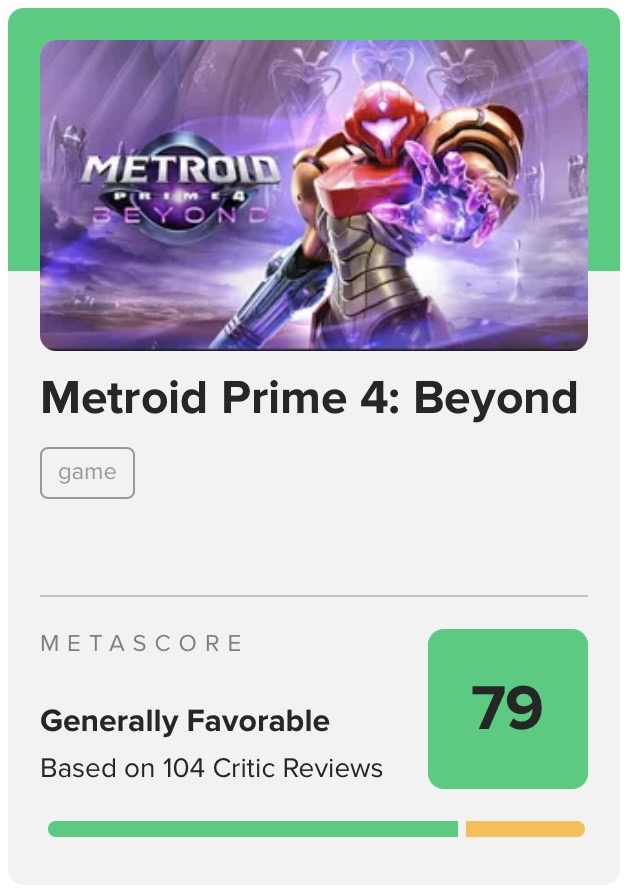Image resolution: width=630 pixels, height=892 pixels.
Task: Click the divider line above METASCORE
Action: coord(313,596)
